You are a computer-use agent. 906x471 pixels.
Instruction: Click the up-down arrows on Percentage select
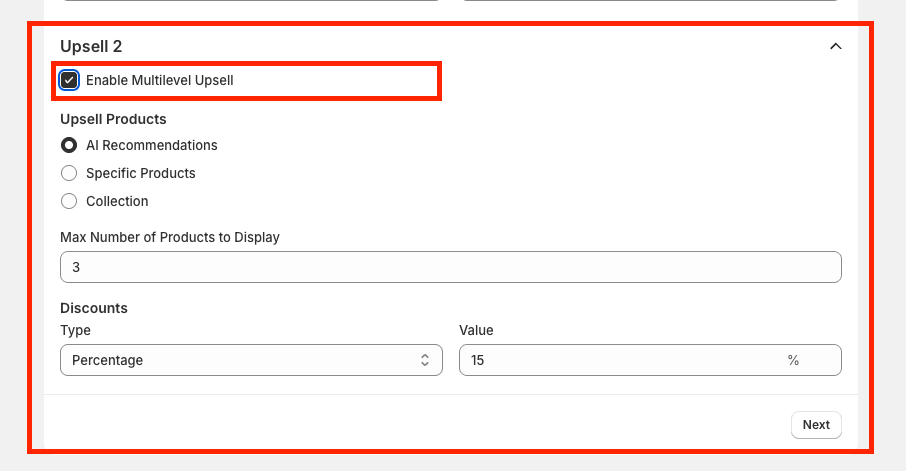point(425,360)
